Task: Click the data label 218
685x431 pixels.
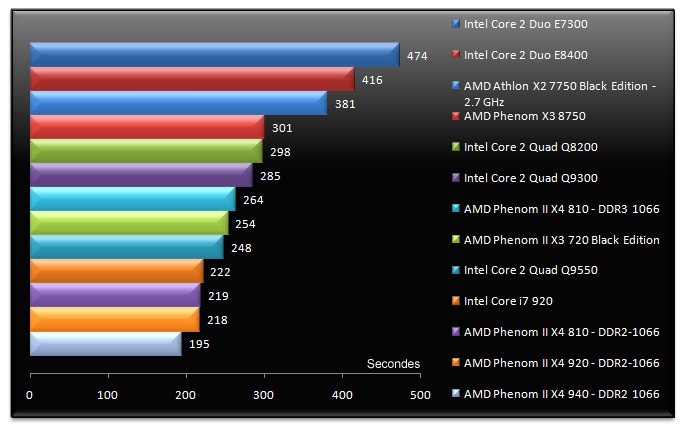Action: (217, 320)
